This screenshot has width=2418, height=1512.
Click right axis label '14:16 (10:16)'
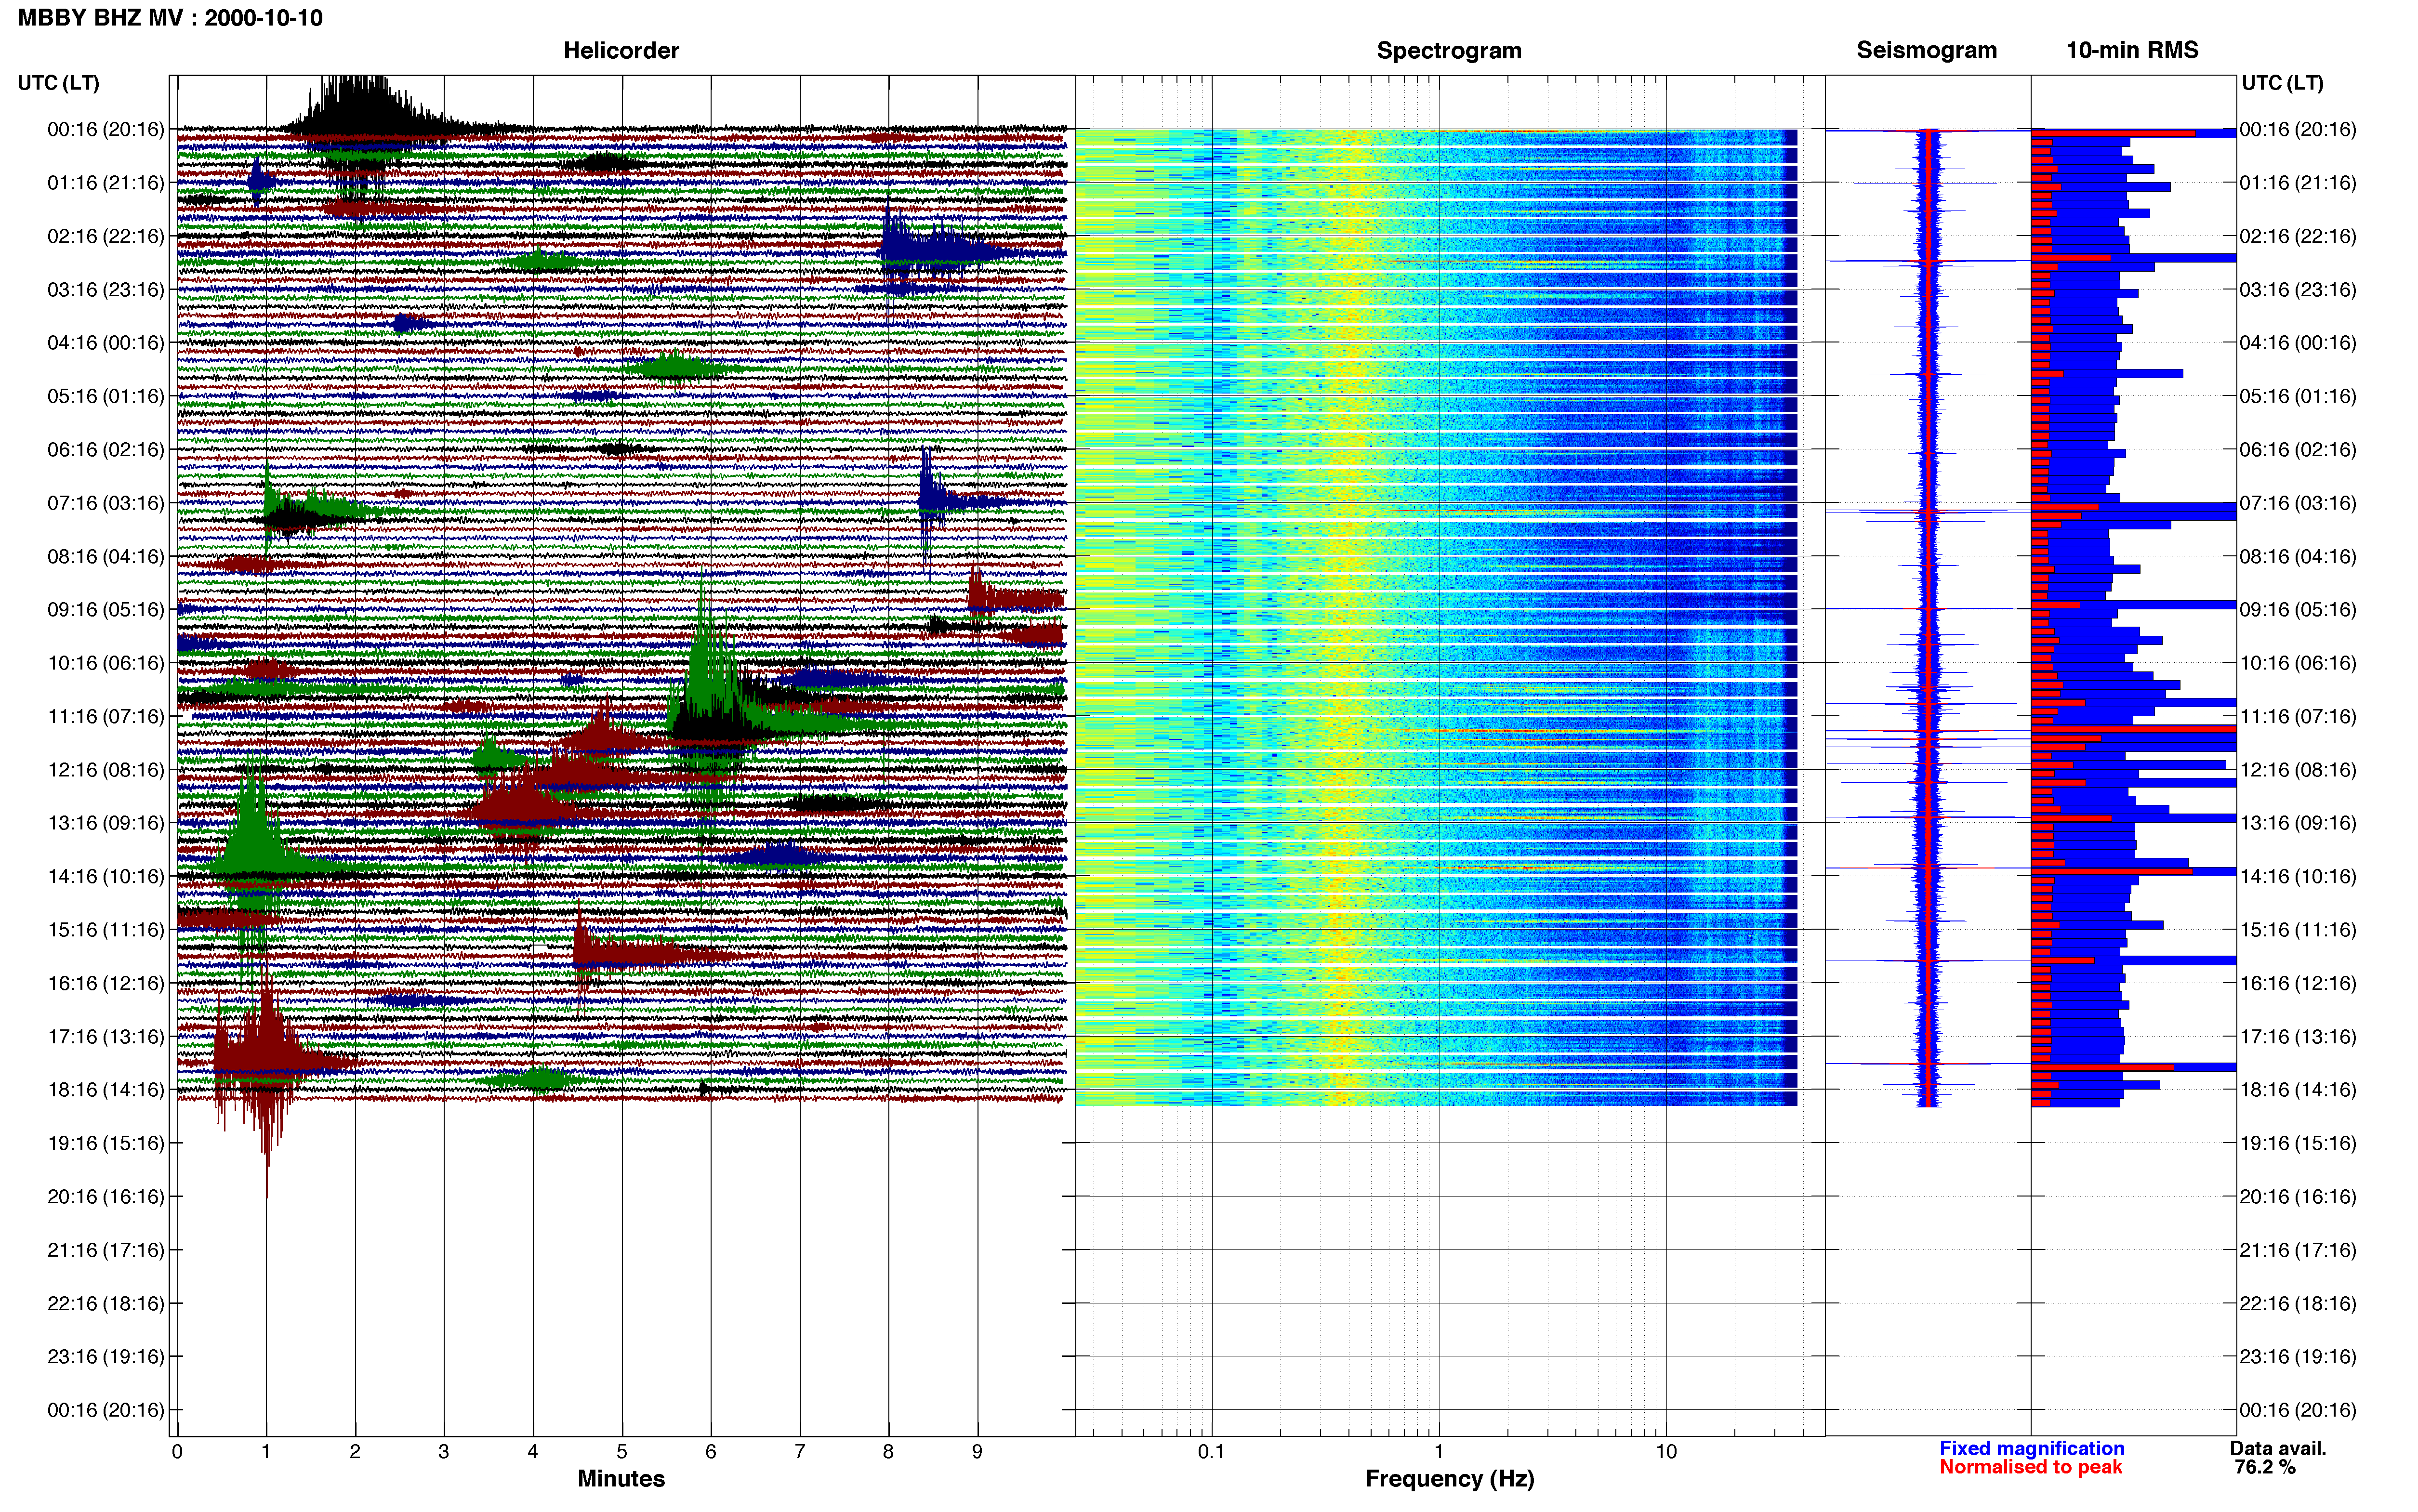(x=2298, y=876)
